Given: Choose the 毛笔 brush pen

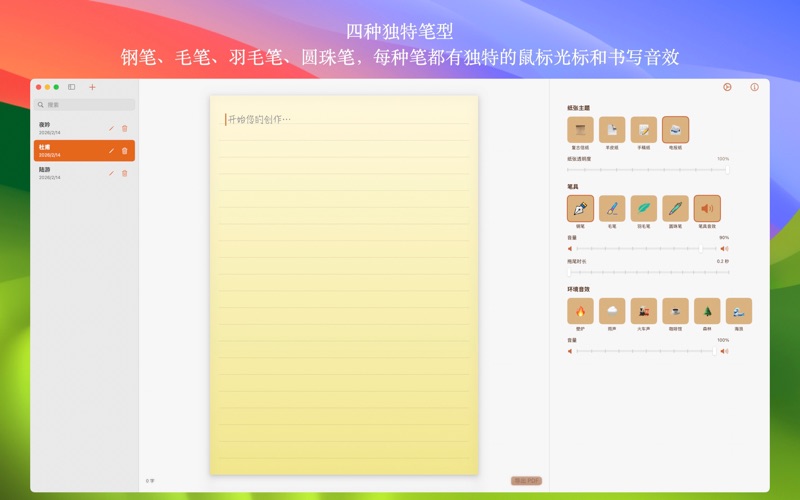Looking at the screenshot, I should click(612, 208).
